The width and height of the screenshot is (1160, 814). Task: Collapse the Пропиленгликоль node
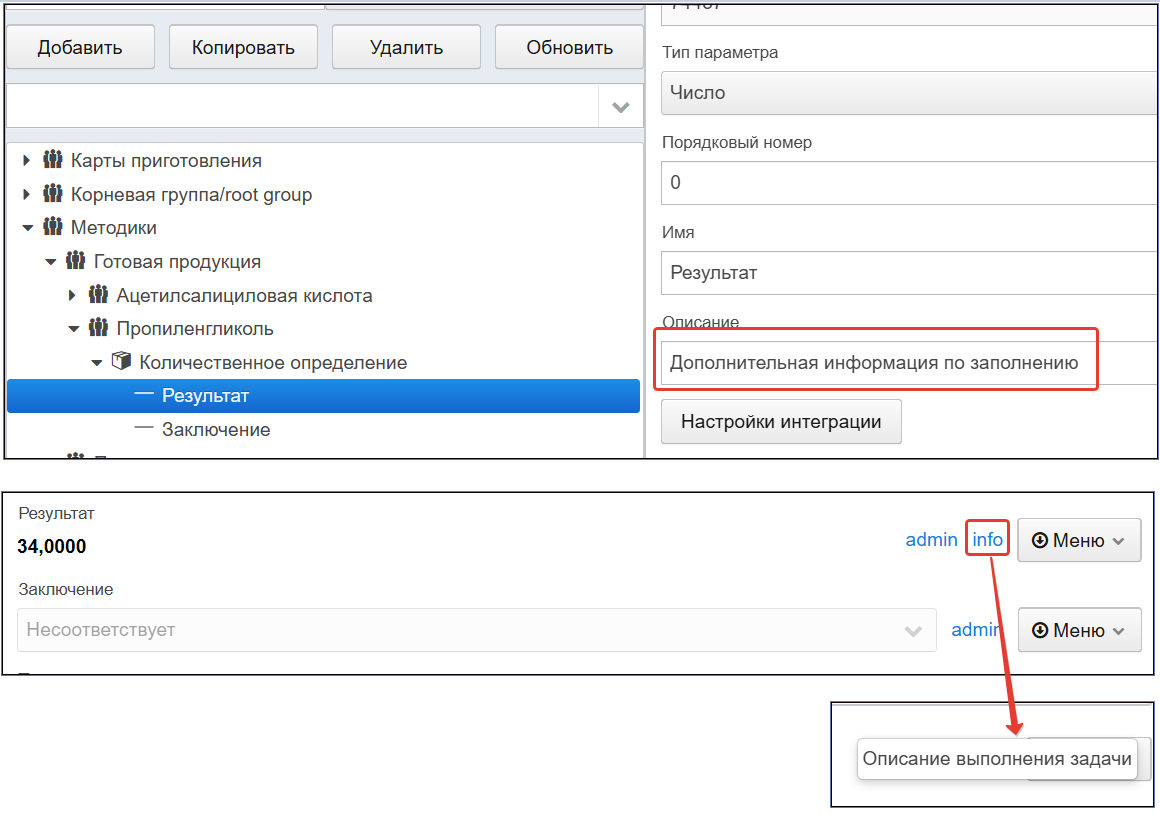[x=73, y=329]
